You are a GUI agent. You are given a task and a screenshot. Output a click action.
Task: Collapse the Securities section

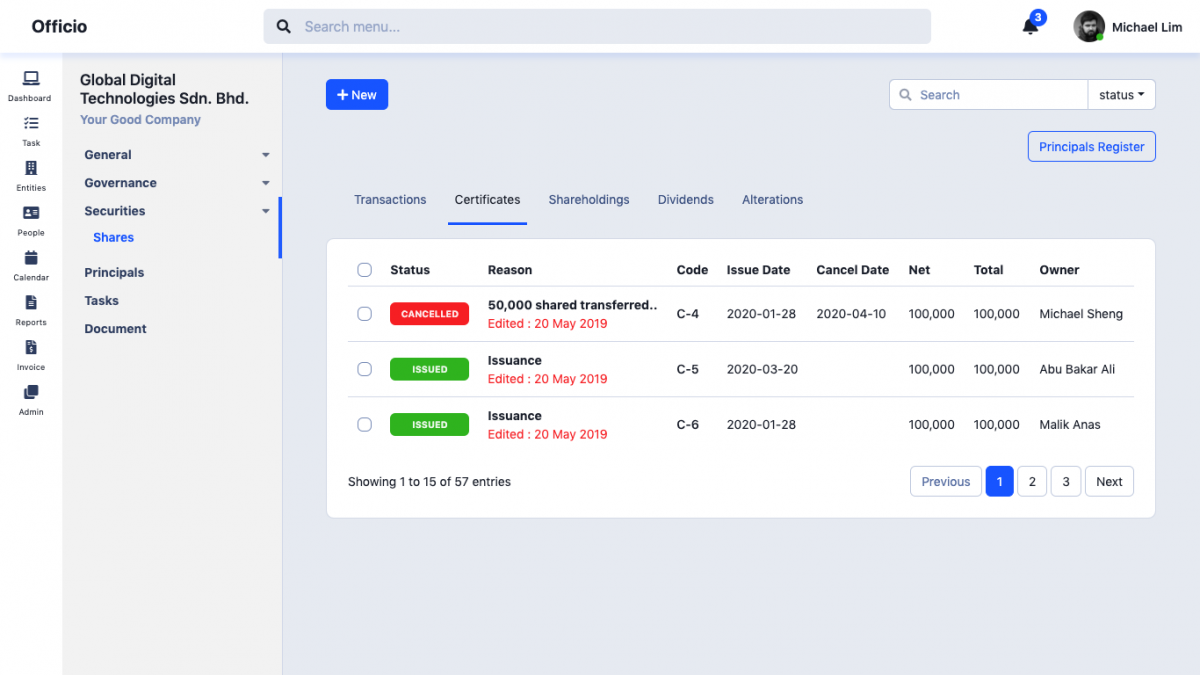point(113,210)
